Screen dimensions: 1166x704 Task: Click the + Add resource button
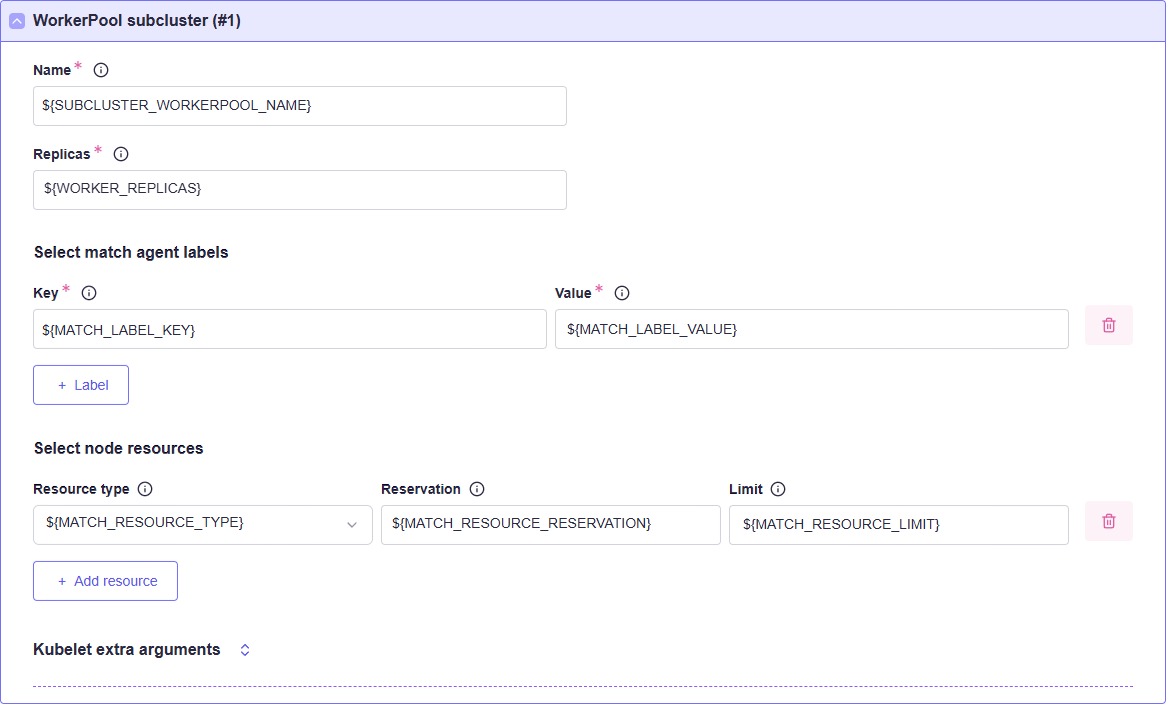105,581
